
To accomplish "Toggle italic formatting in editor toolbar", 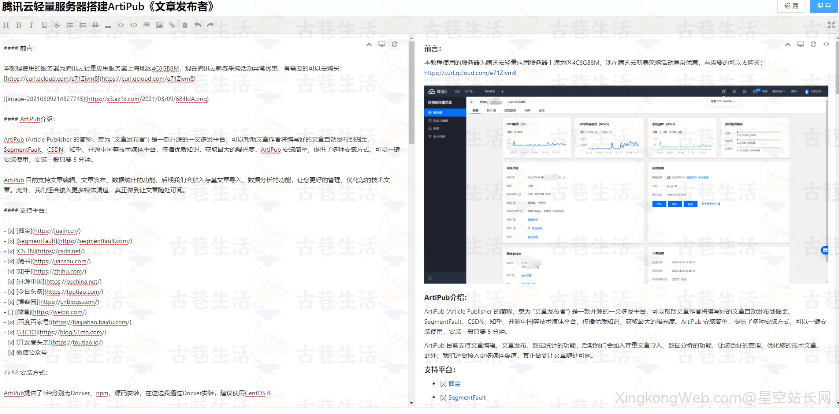I will [32, 25].
